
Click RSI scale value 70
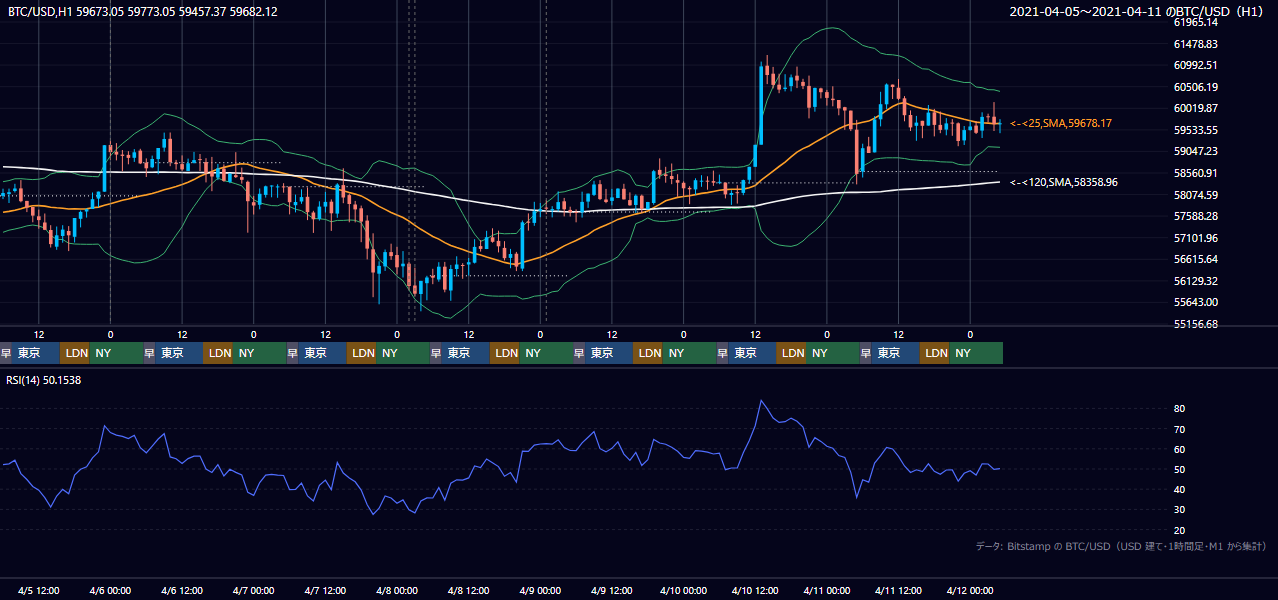[1180, 429]
